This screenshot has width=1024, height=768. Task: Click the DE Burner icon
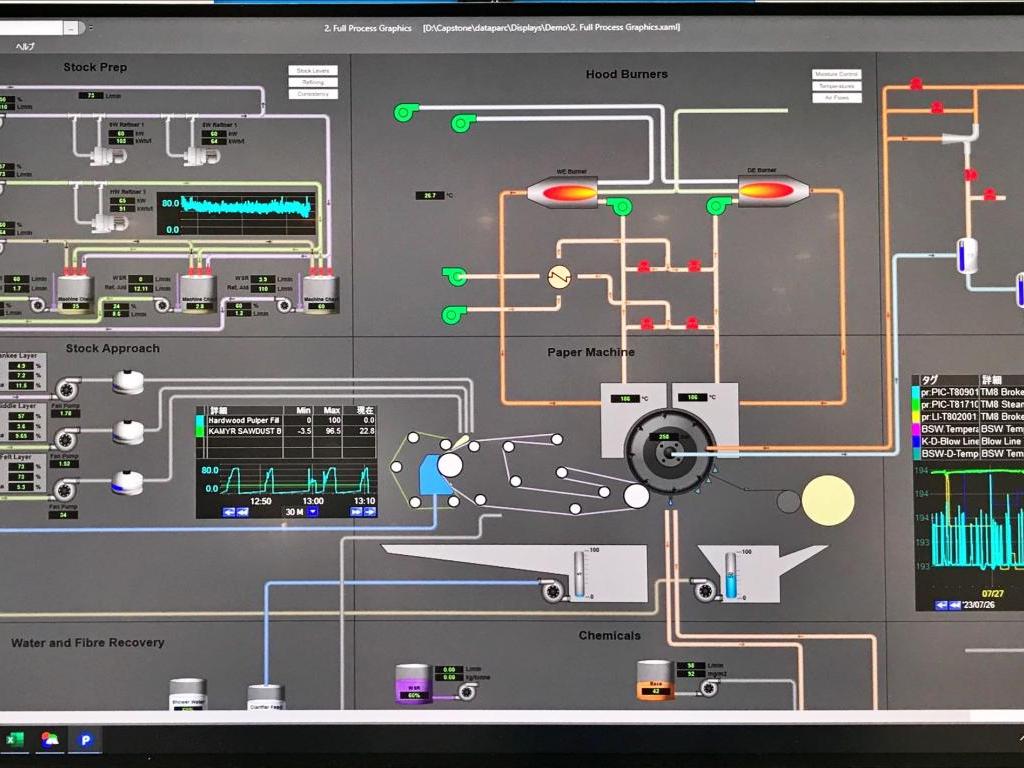coord(773,190)
